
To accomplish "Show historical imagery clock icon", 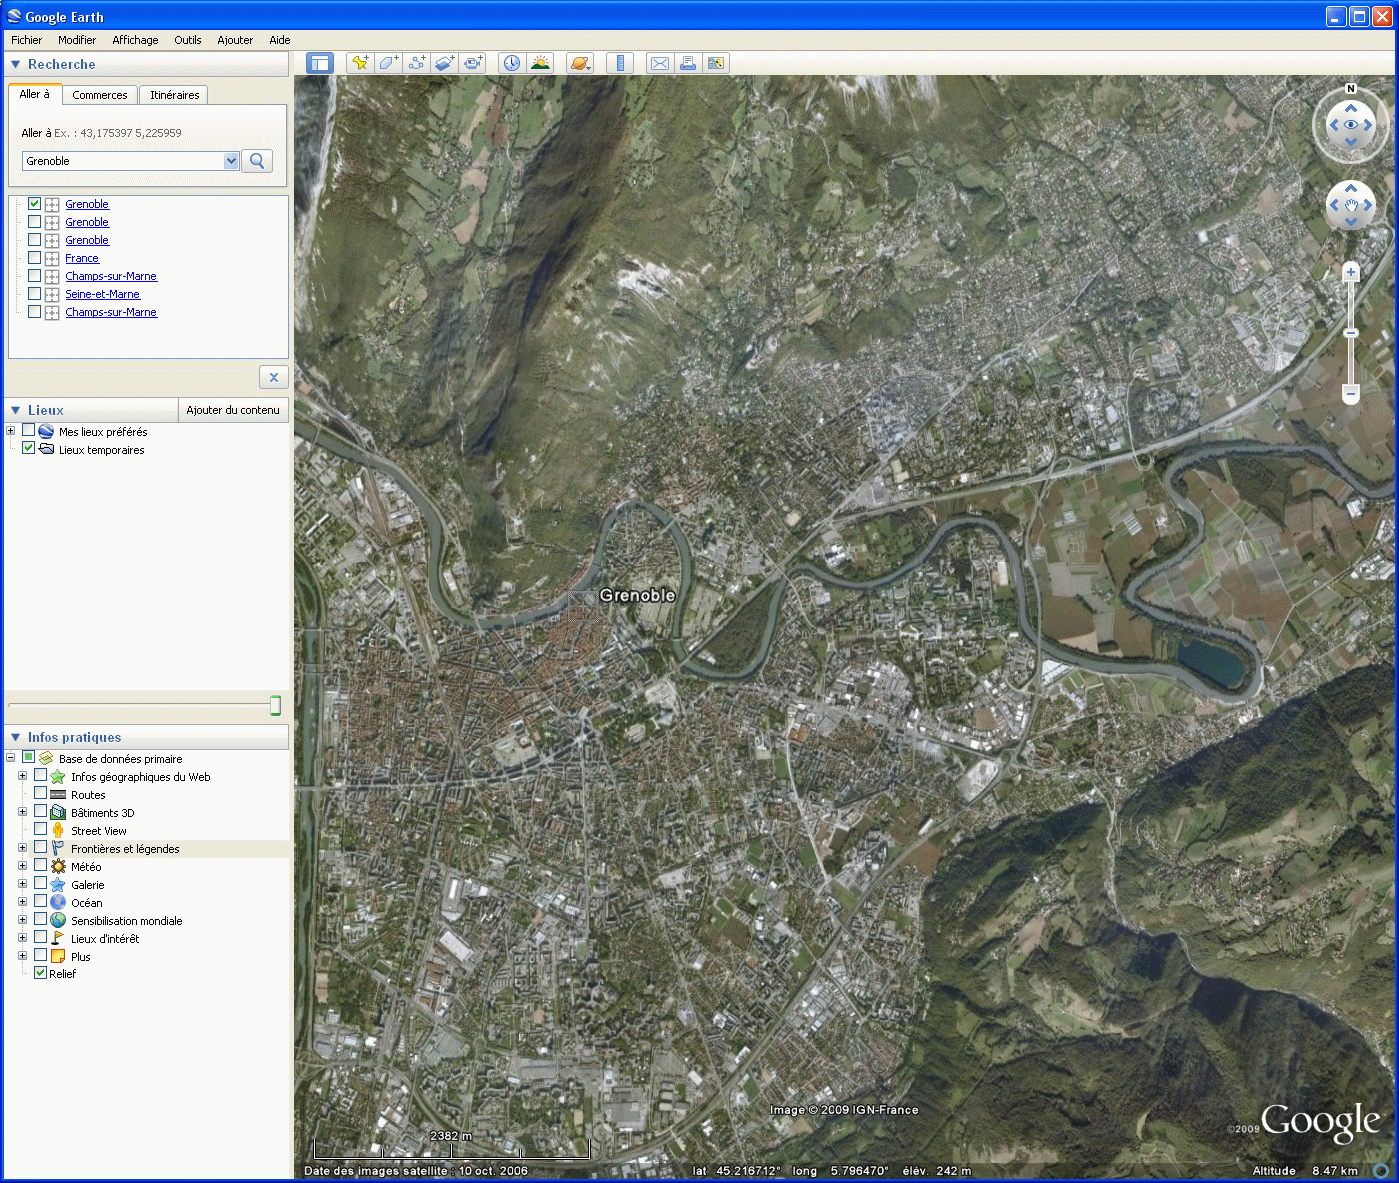I will 511,63.
